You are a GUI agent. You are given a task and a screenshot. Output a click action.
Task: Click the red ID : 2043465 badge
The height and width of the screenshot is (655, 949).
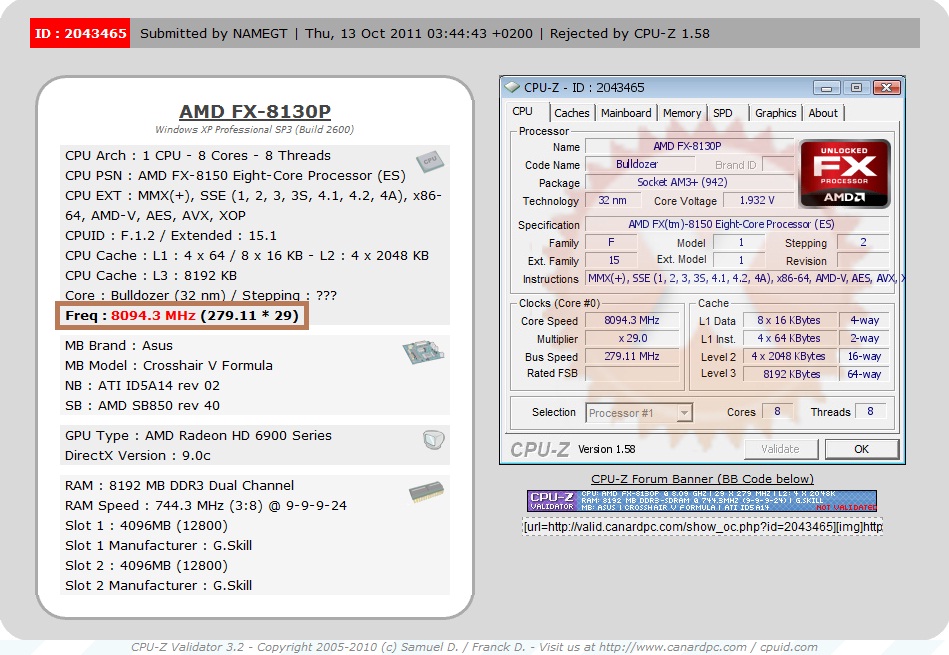(80, 33)
